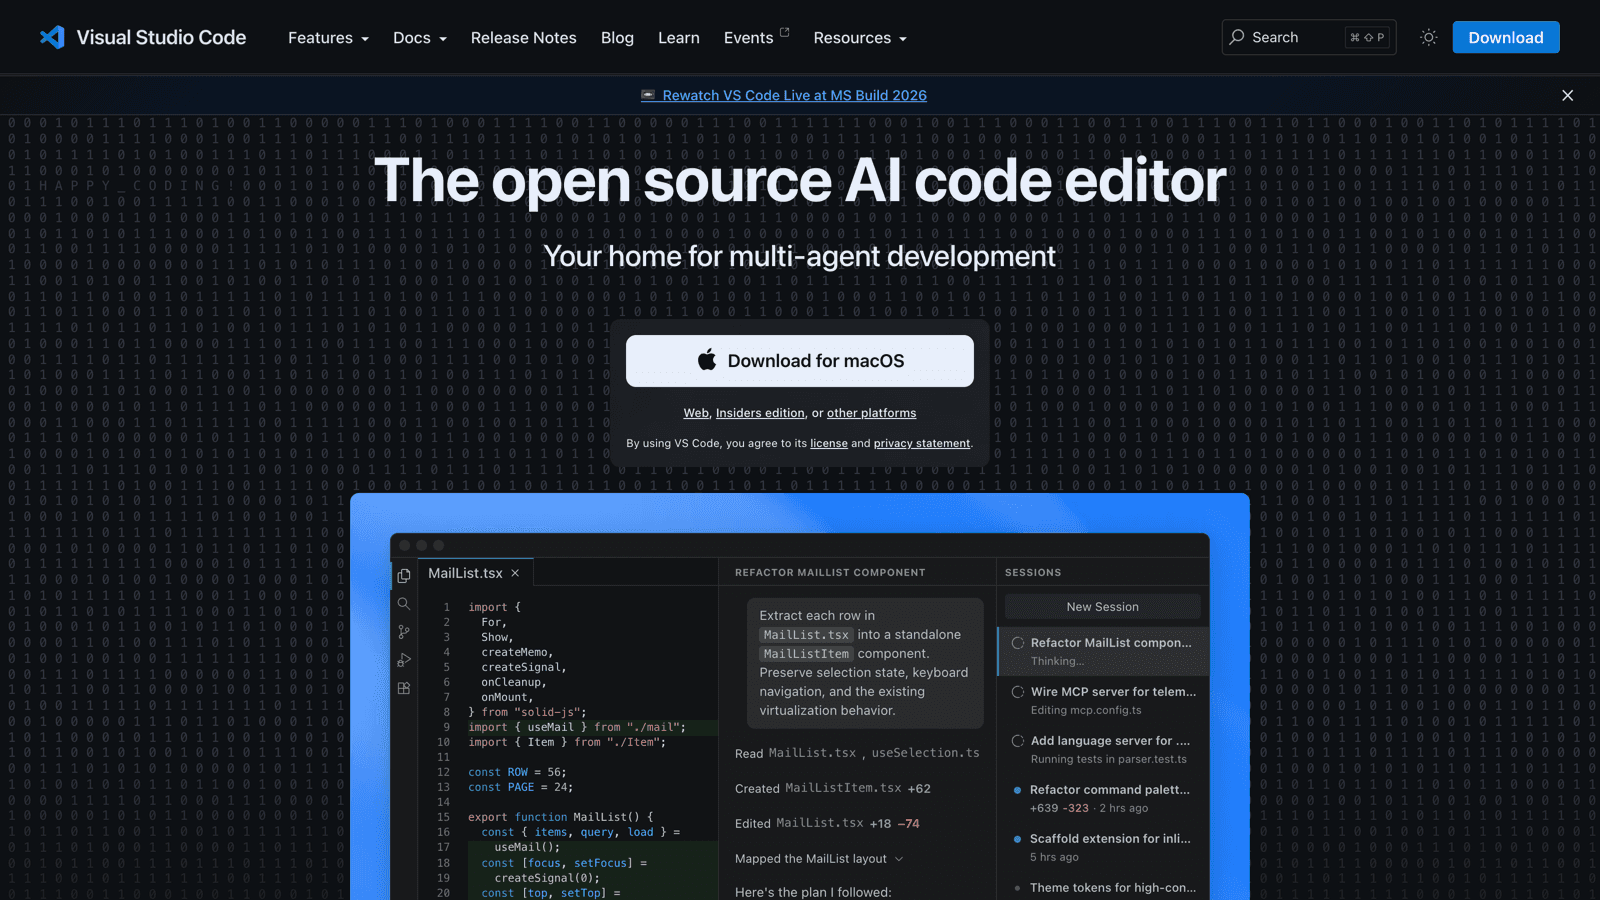This screenshot has height=900, width=1600.
Task: Open Extensions icon in editor activity bar
Action: click(404, 688)
